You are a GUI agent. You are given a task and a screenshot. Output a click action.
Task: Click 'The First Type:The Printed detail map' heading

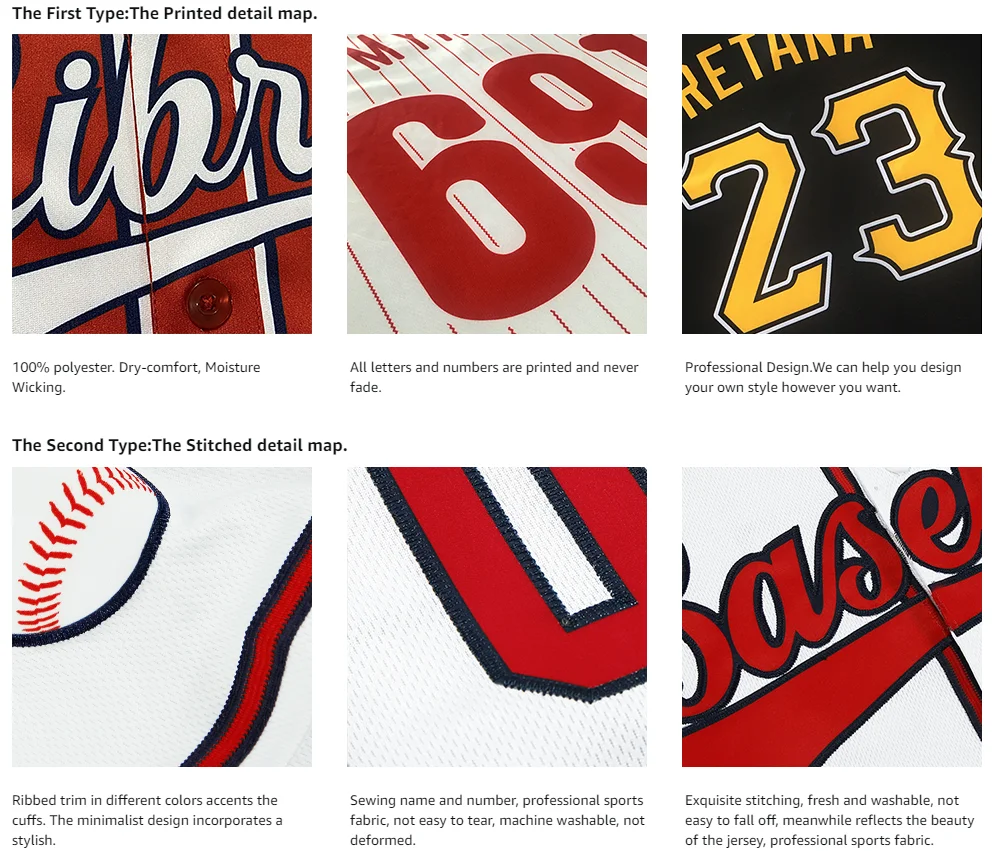pyautogui.click(x=165, y=13)
